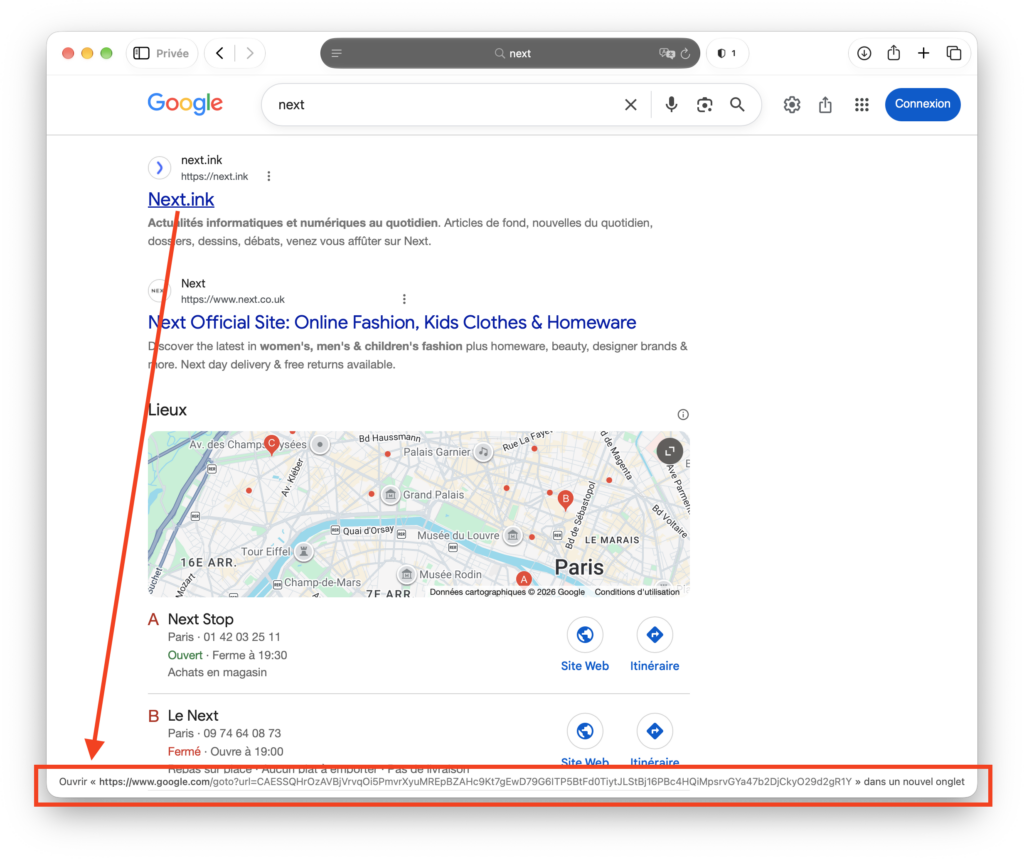Expand the map to full view

point(669,451)
